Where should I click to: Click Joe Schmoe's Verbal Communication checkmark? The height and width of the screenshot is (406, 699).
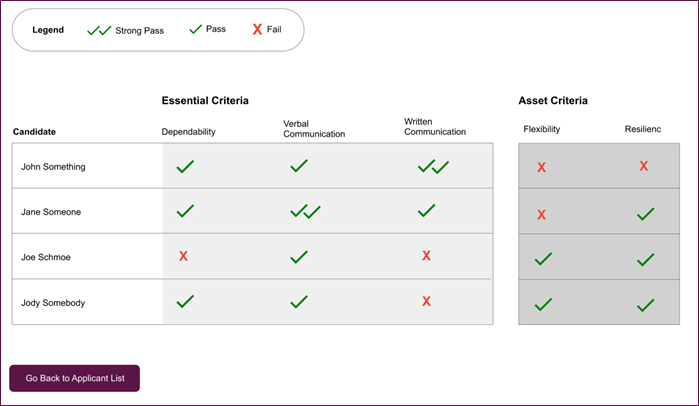(x=299, y=257)
